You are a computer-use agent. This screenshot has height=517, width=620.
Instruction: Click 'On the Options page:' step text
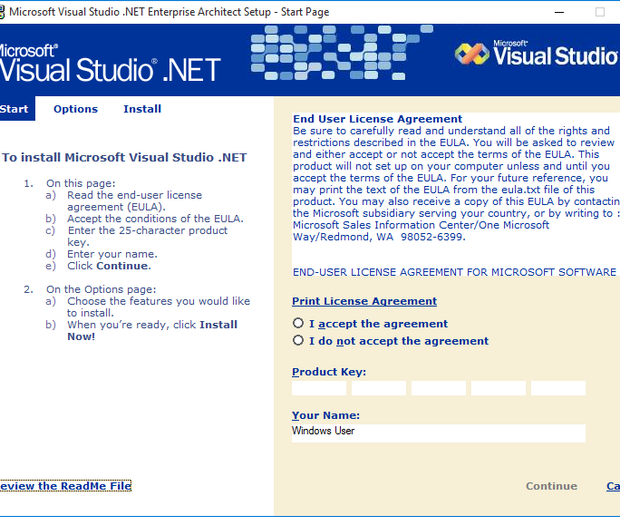pos(101,289)
